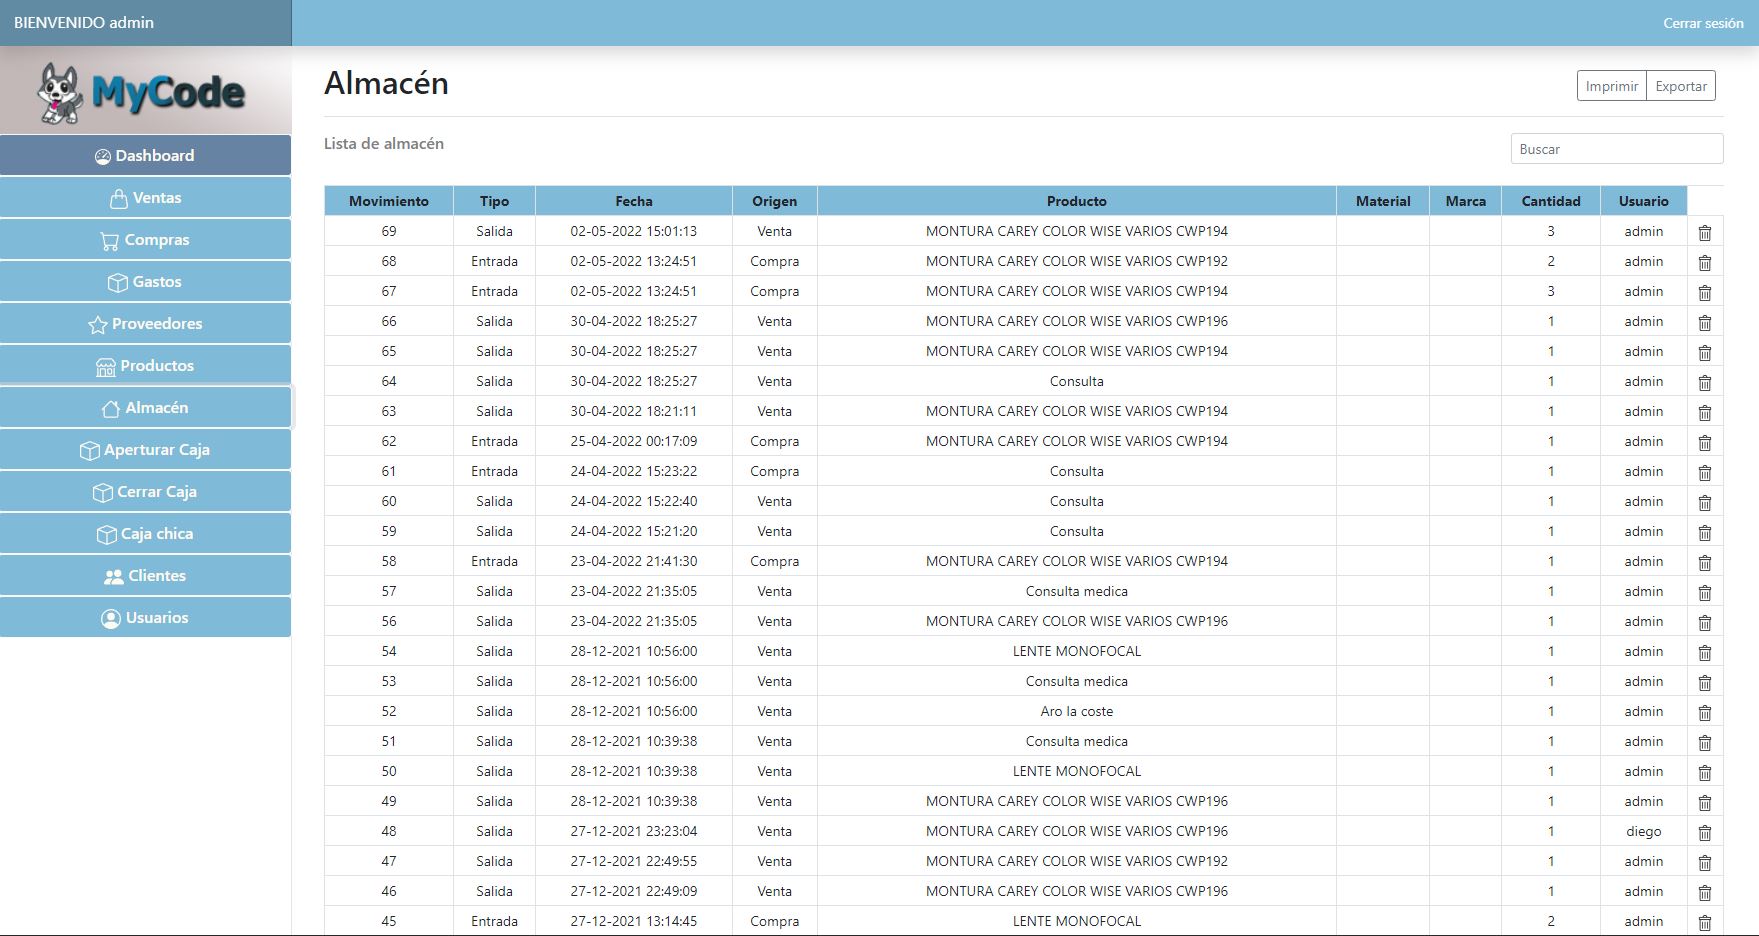The height and width of the screenshot is (936, 1759).
Task: Click the Marca column header
Action: pos(1465,201)
